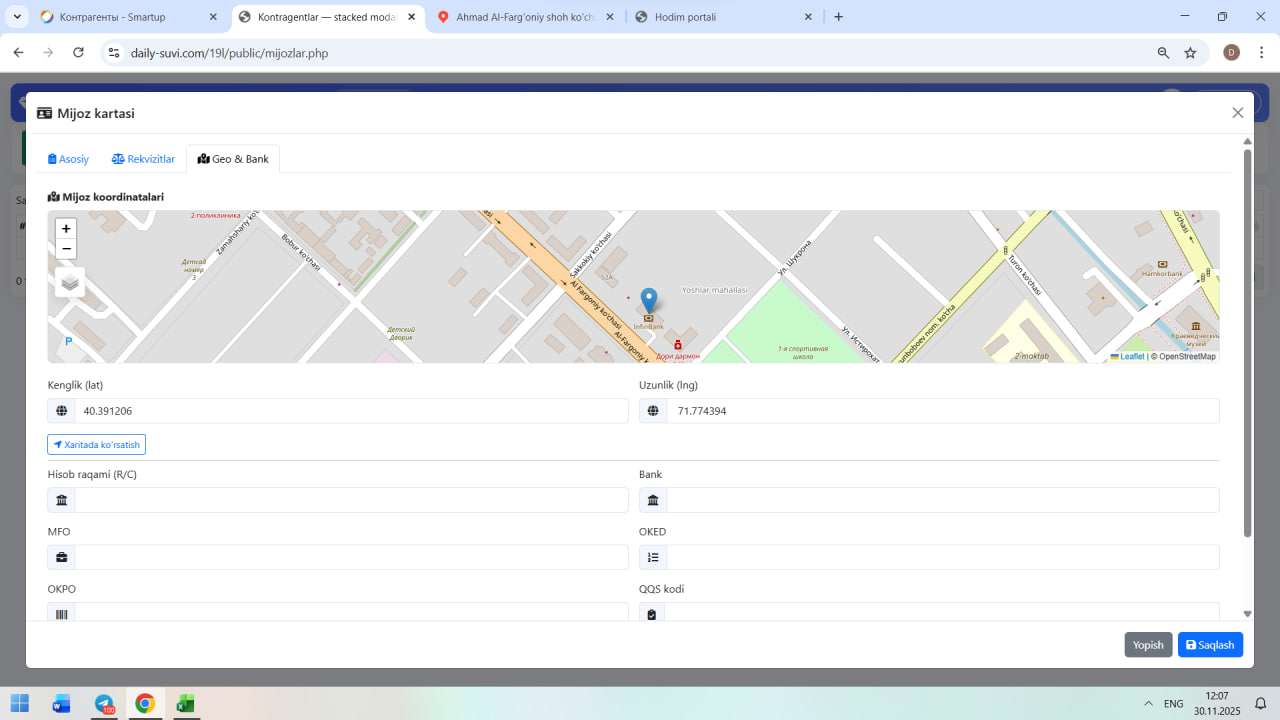Screen dimensions: 1280x720
Task: Zoom out on the map
Action: [66, 249]
